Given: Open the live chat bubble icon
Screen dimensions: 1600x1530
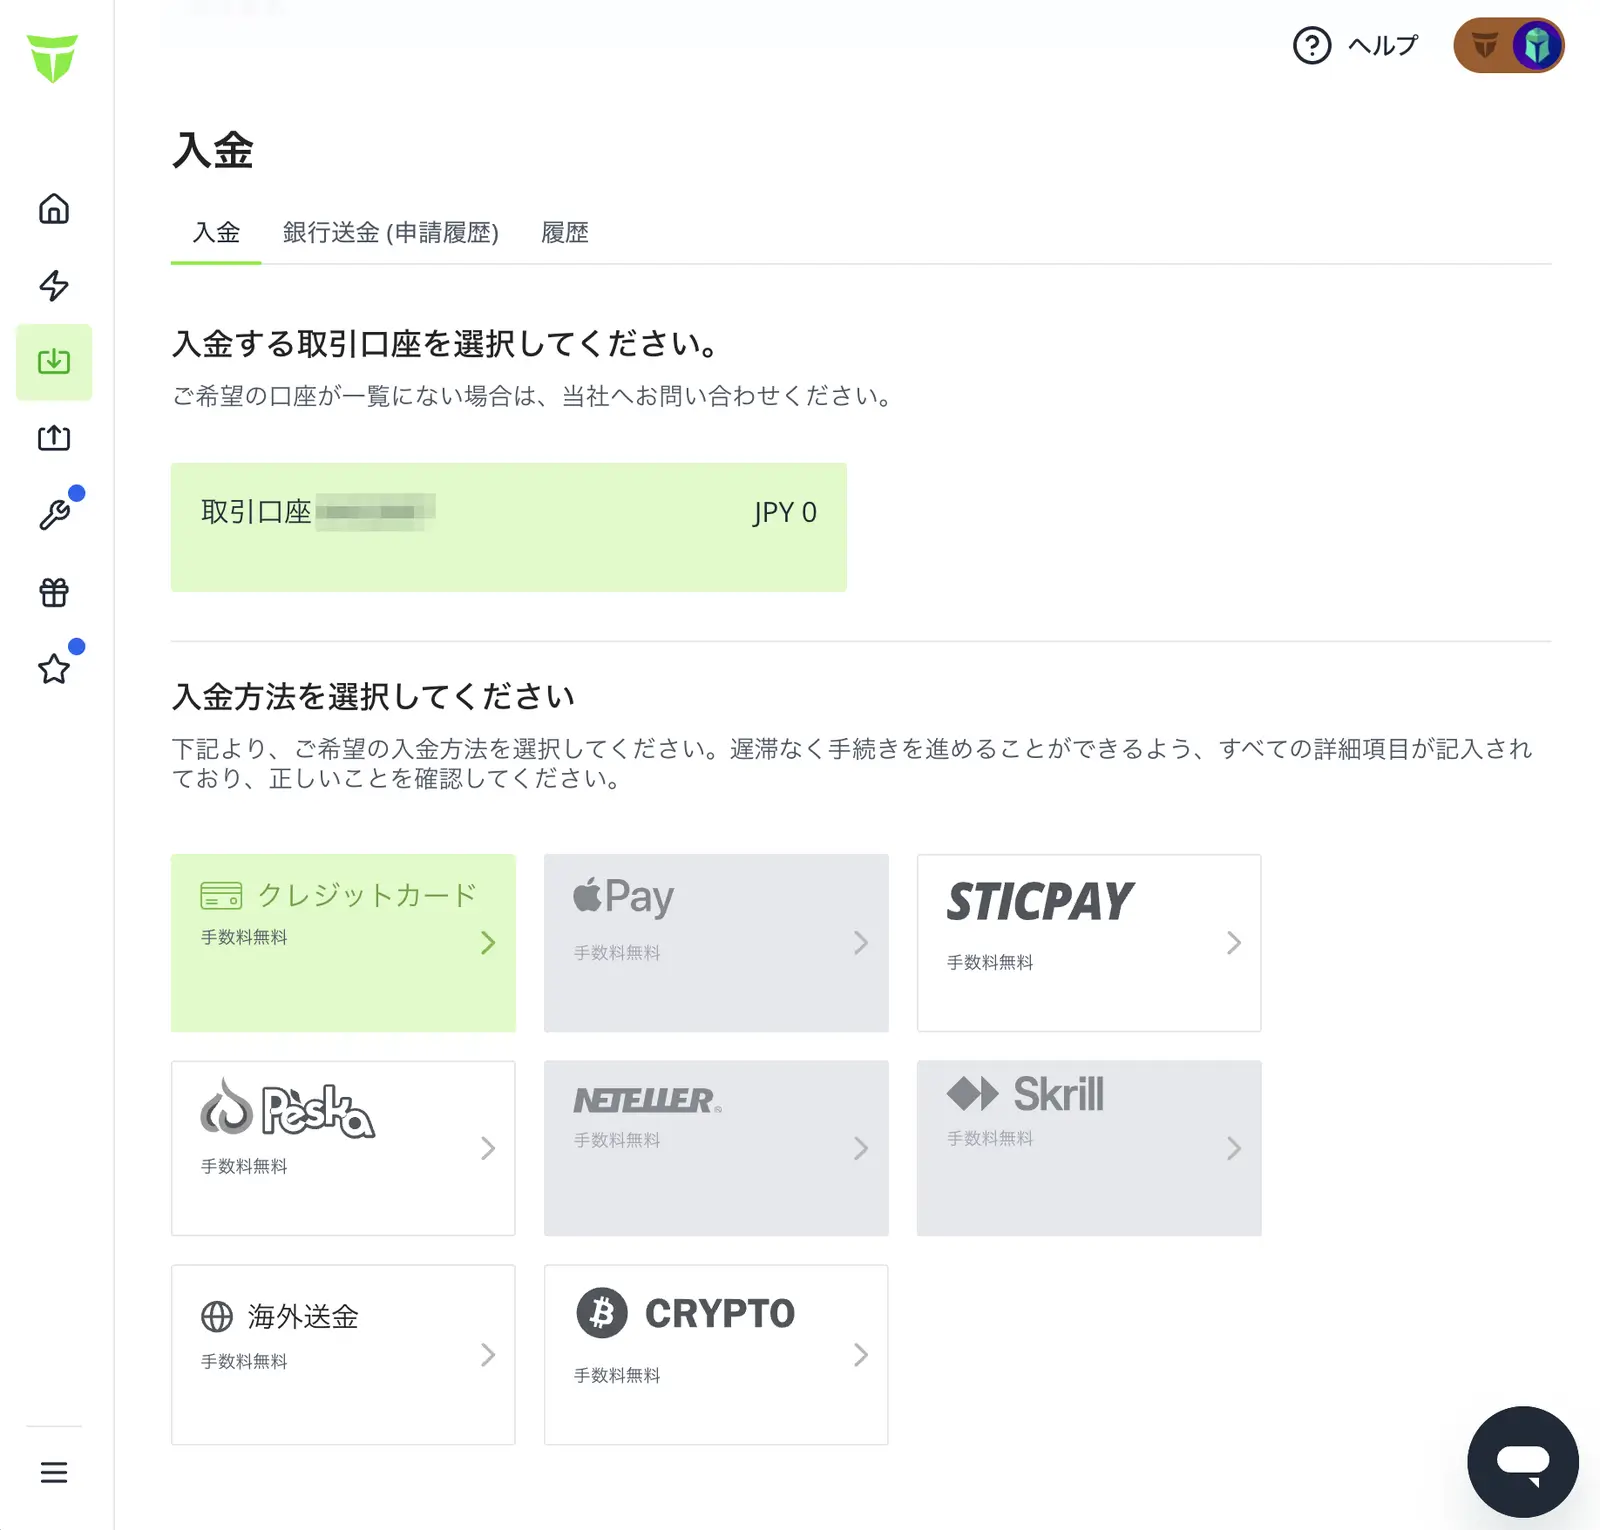Looking at the screenshot, I should 1523,1462.
